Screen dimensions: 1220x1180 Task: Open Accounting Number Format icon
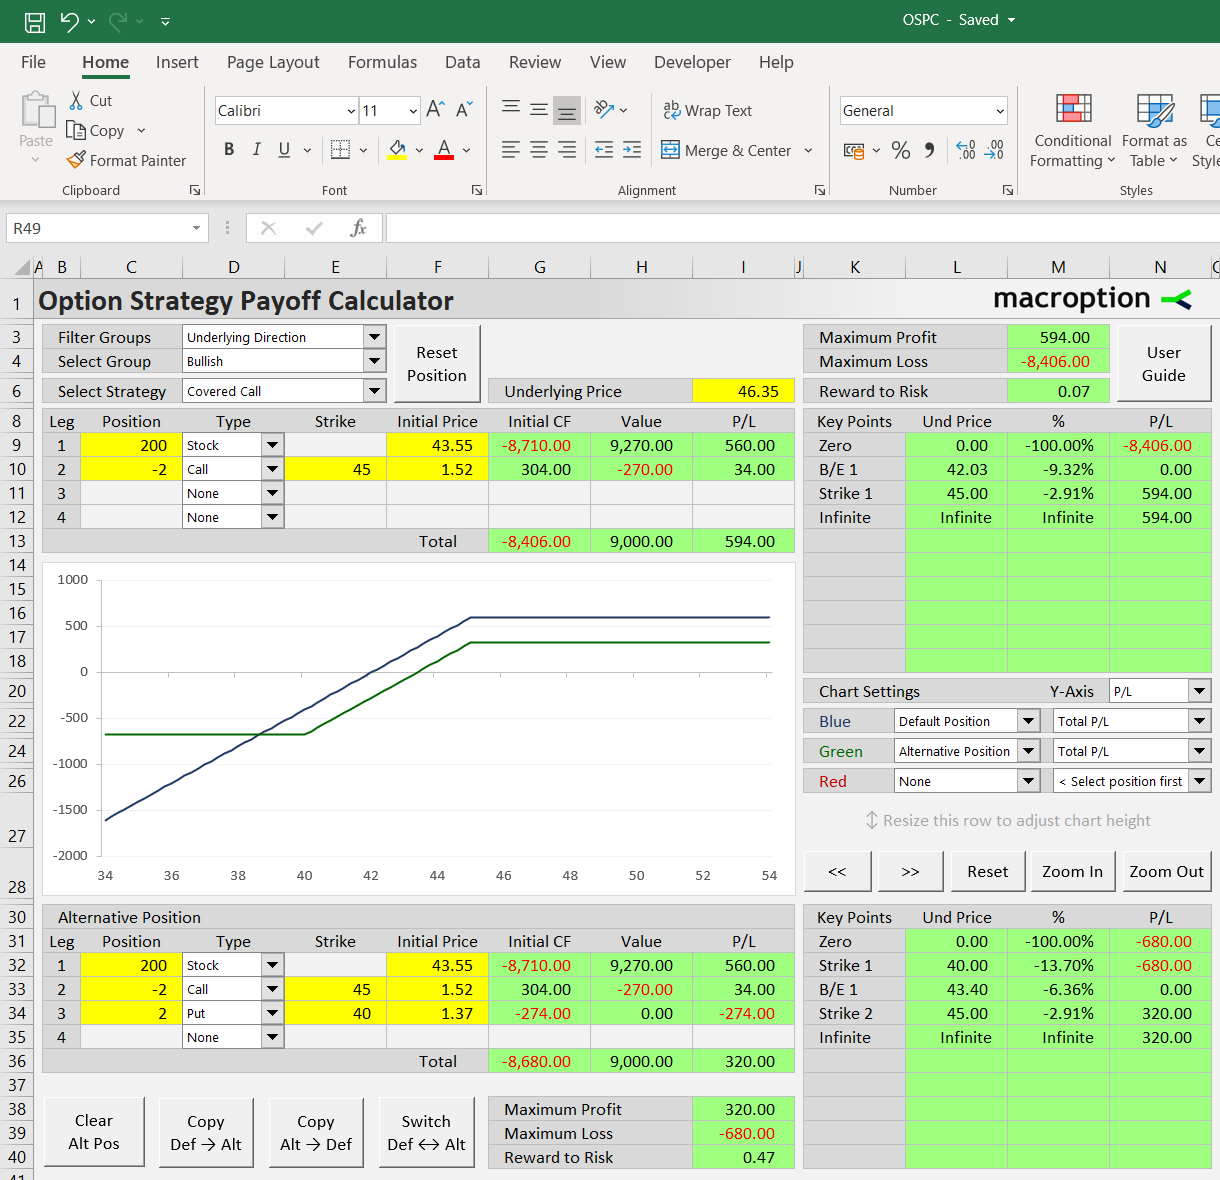tap(854, 150)
